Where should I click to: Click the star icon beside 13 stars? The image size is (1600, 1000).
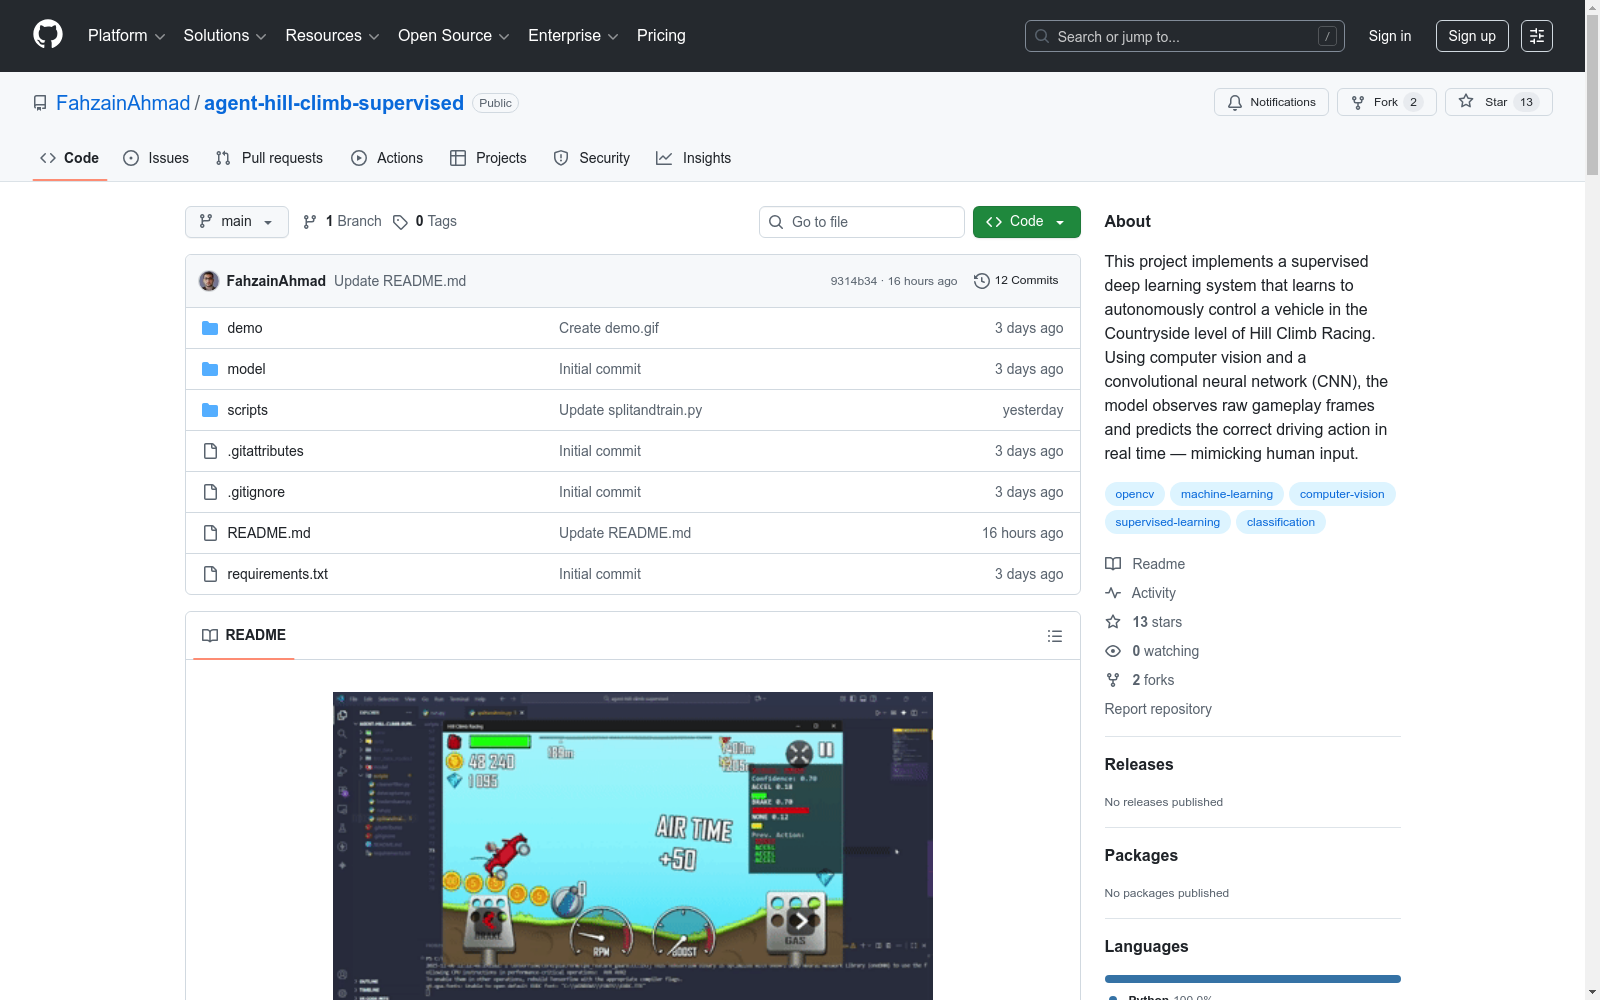point(1113,622)
